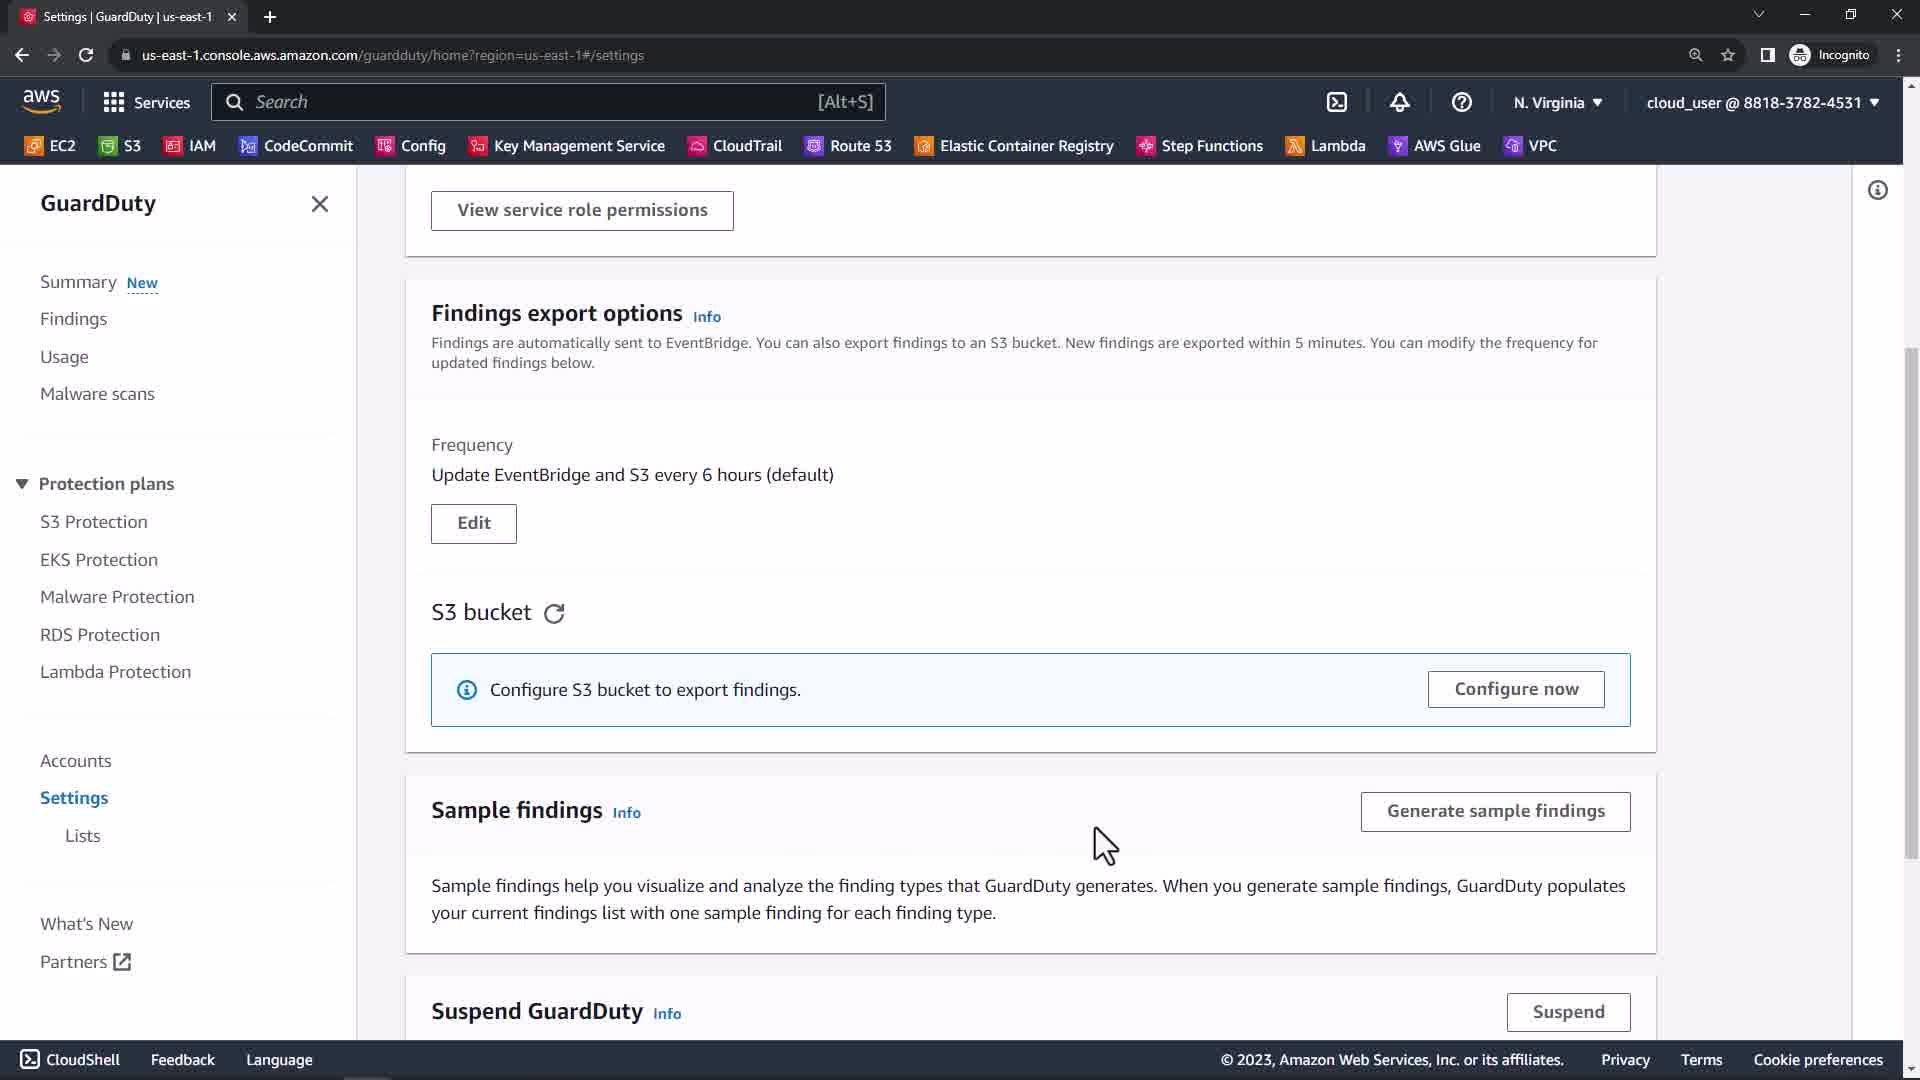Click the AWS logo home icon

[x=41, y=101]
